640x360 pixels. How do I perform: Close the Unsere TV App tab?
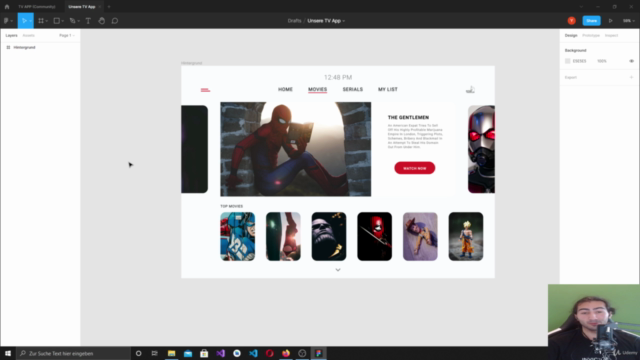click(100, 7)
